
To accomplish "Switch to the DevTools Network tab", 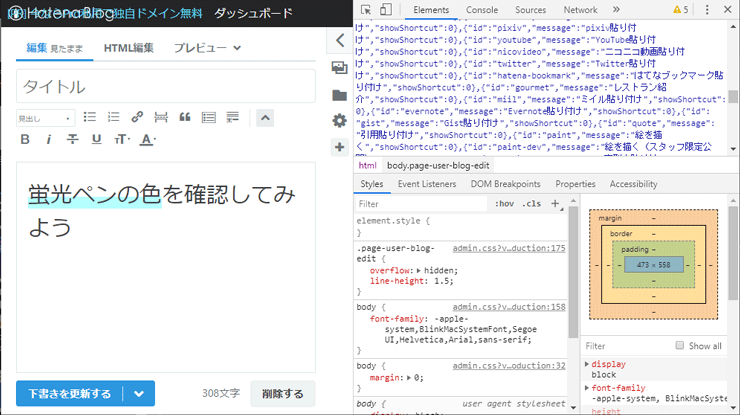I will [x=580, y=9].
